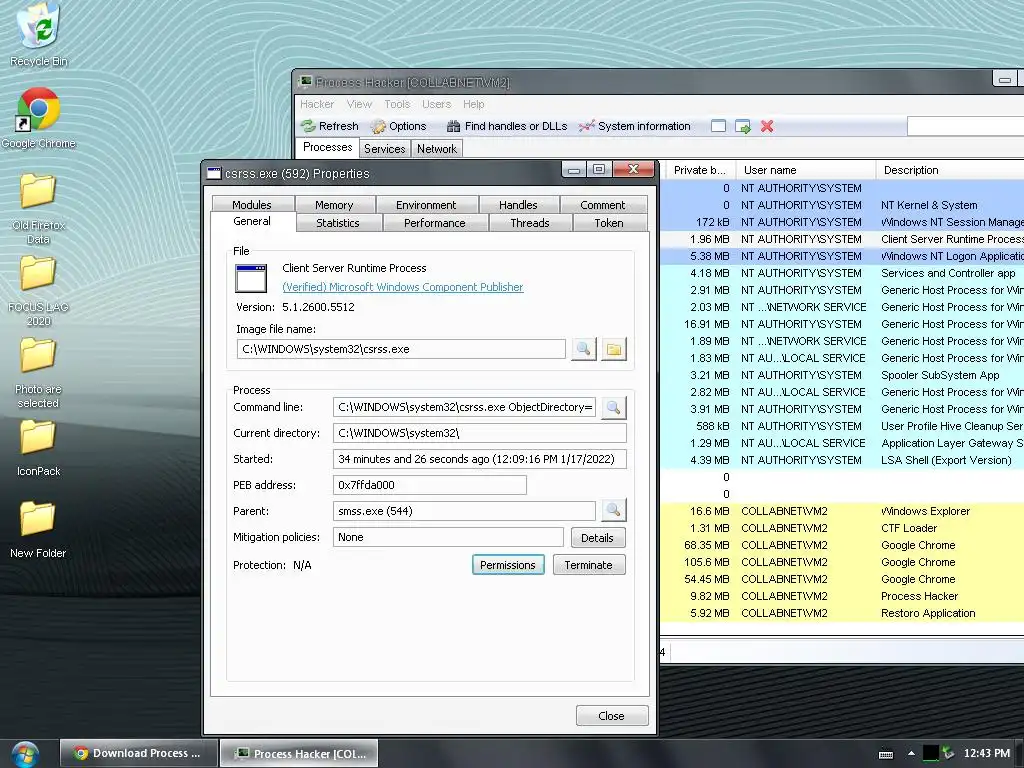This screenshot has width=1024, height=768.
Task: Open System information from the toolbar
Action: 634,126
